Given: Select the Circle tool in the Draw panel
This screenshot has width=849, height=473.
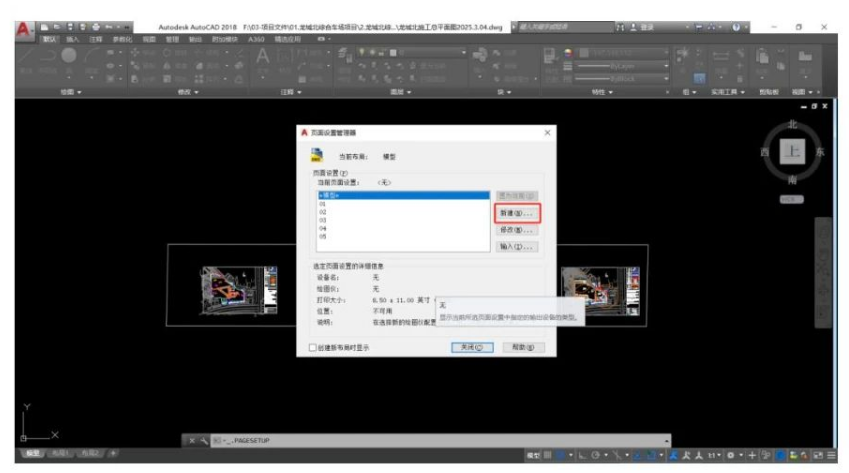Looking at the screenshot, I should pyautogui.click(x=69, y=55).
